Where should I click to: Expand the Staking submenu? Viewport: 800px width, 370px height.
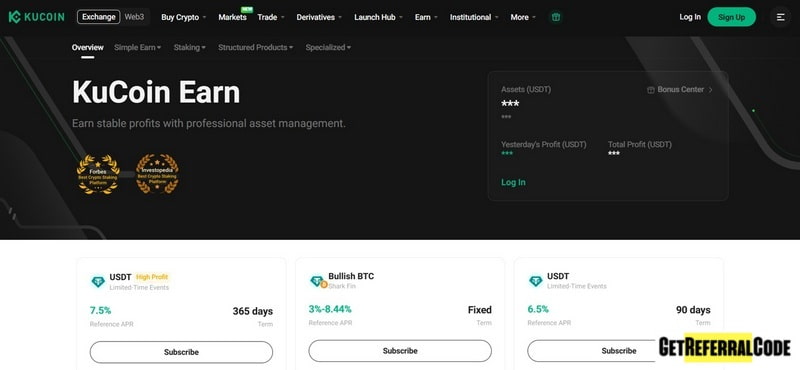point(190,47)
